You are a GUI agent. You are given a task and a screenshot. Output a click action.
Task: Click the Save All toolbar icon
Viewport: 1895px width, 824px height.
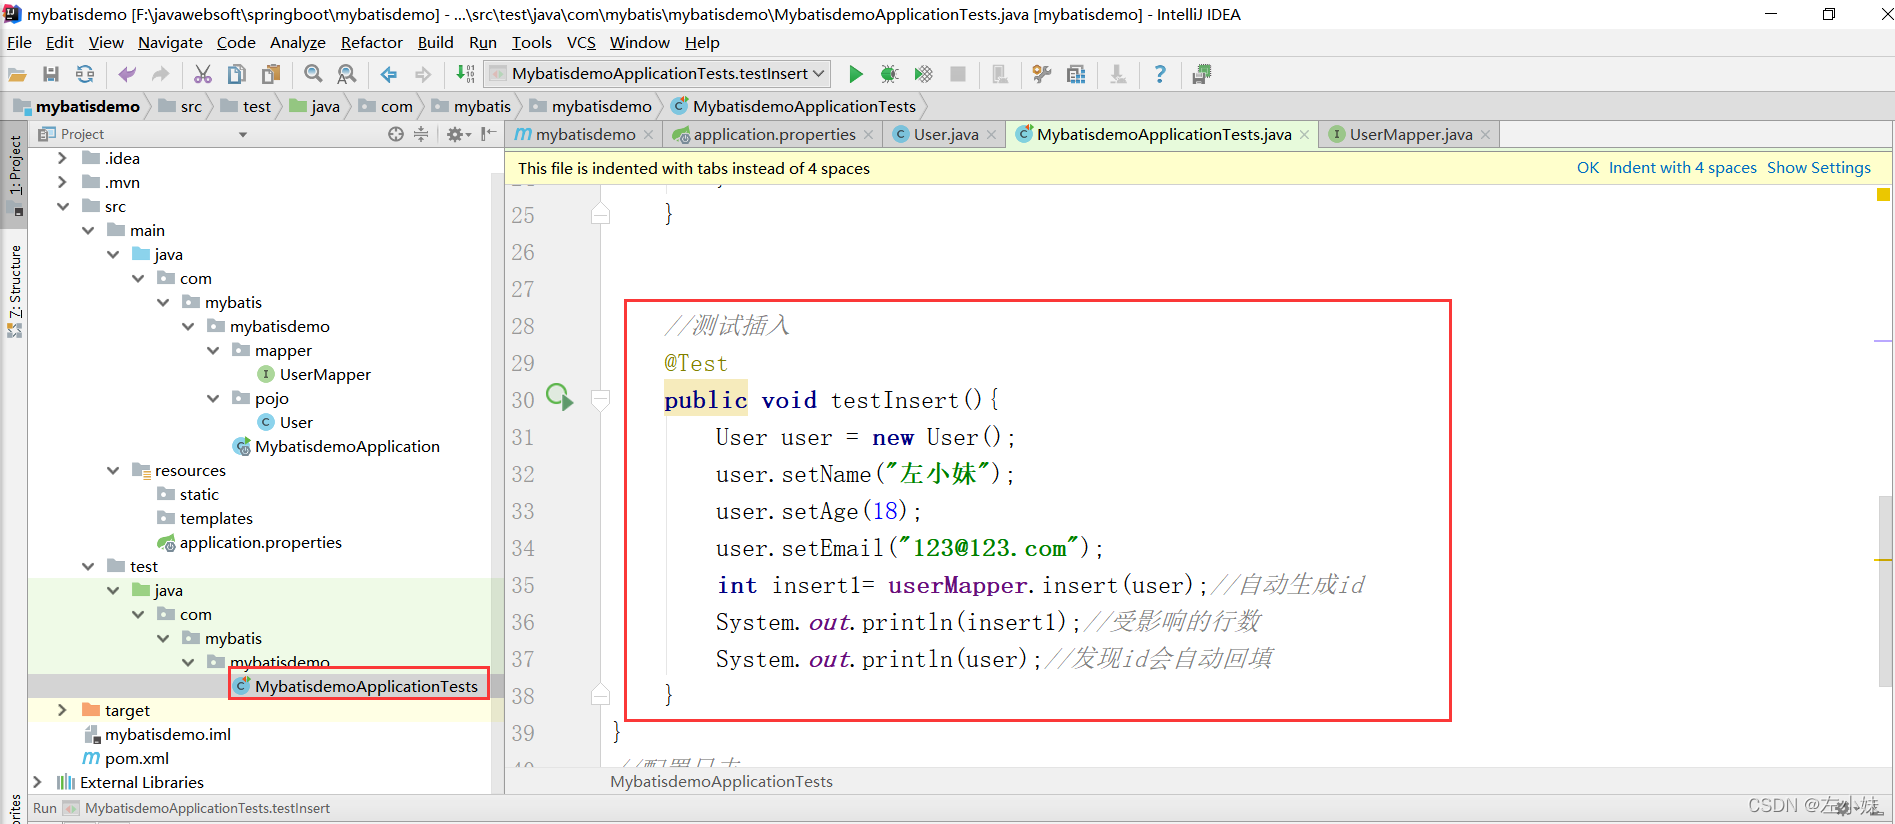pyautogui.click(x=51, y=74)
